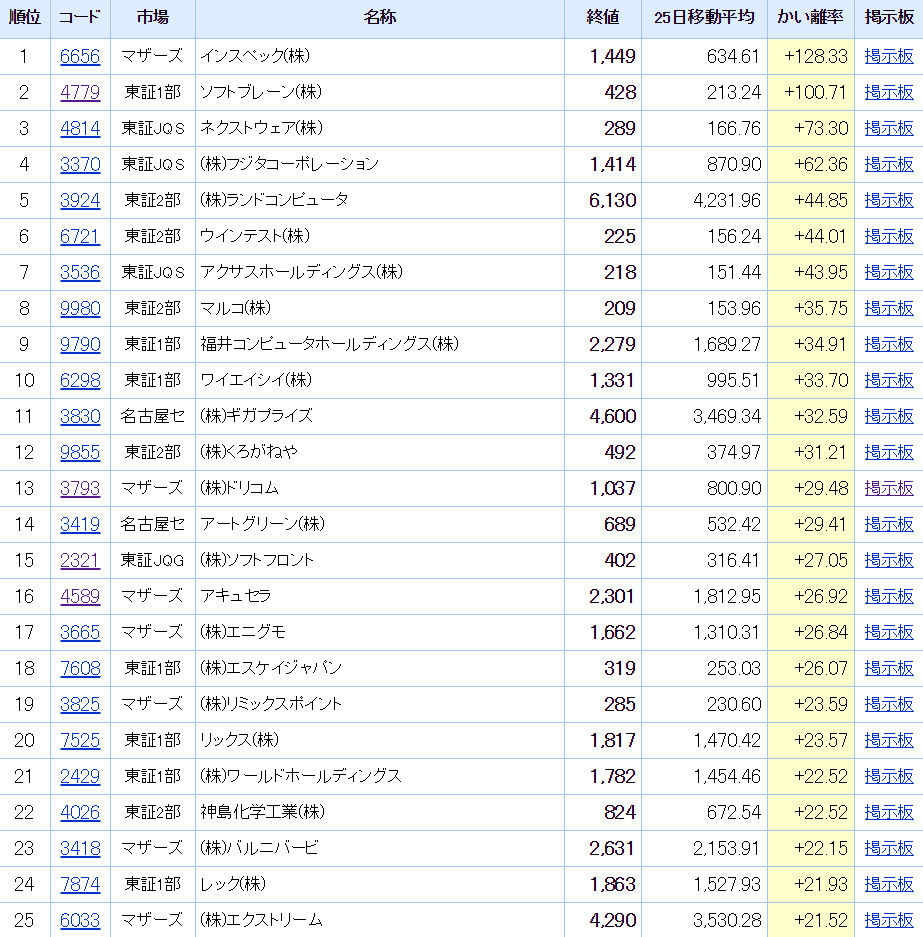Open the 掲示板 link for 神島化学工業(株)

[889, 812]
